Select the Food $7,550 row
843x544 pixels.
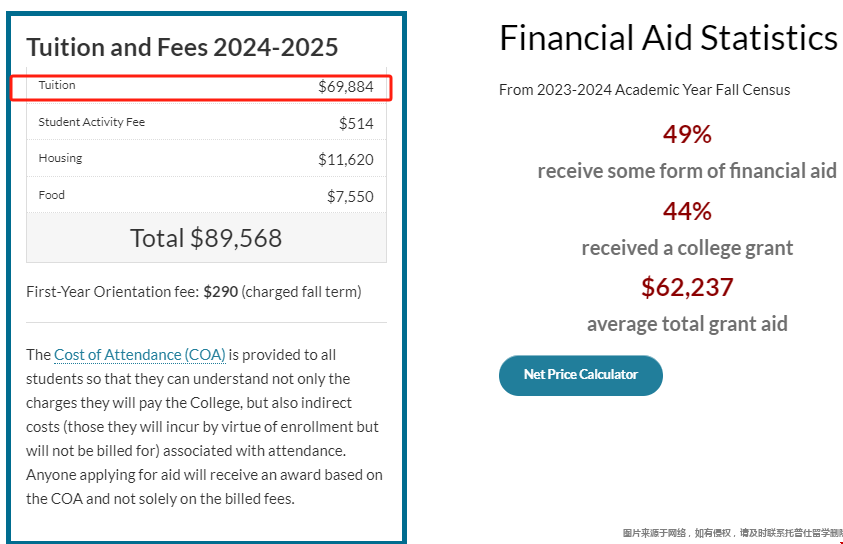pyautogui.click(x=206, y=195)
